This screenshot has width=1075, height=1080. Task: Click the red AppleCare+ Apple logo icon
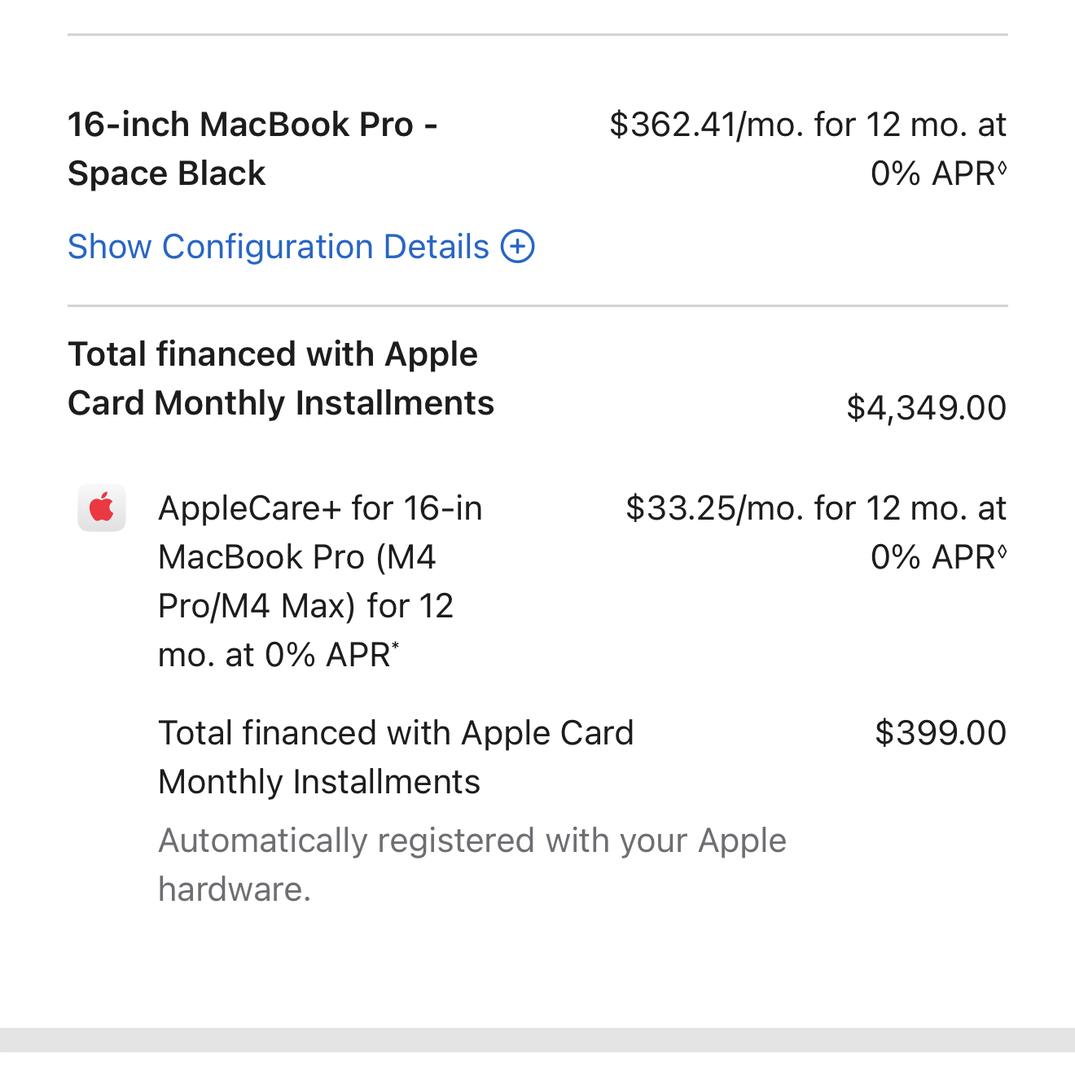102,509
